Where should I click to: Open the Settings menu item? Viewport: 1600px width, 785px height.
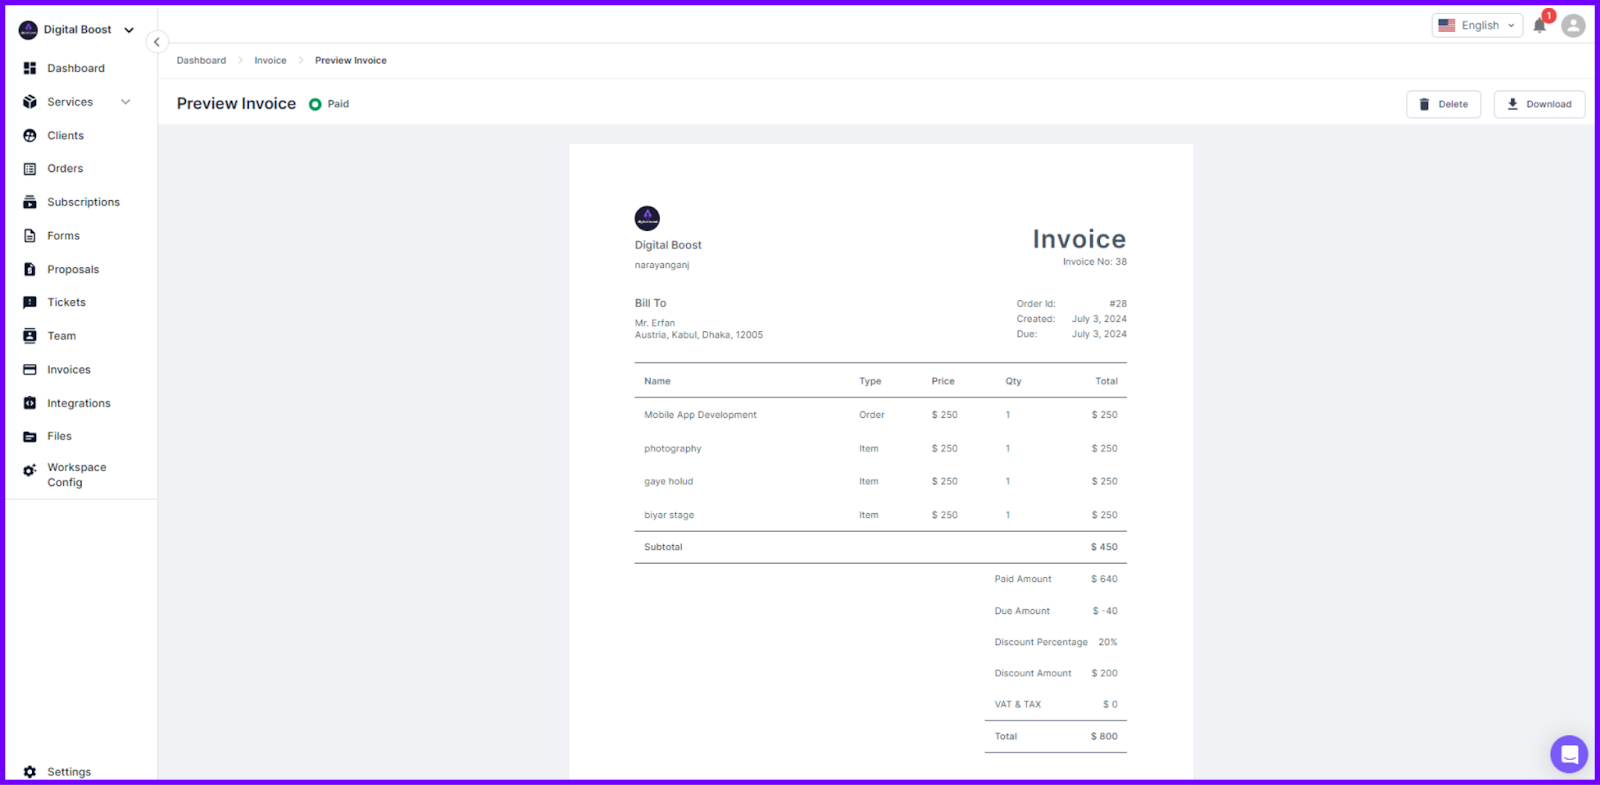point(69,772)
